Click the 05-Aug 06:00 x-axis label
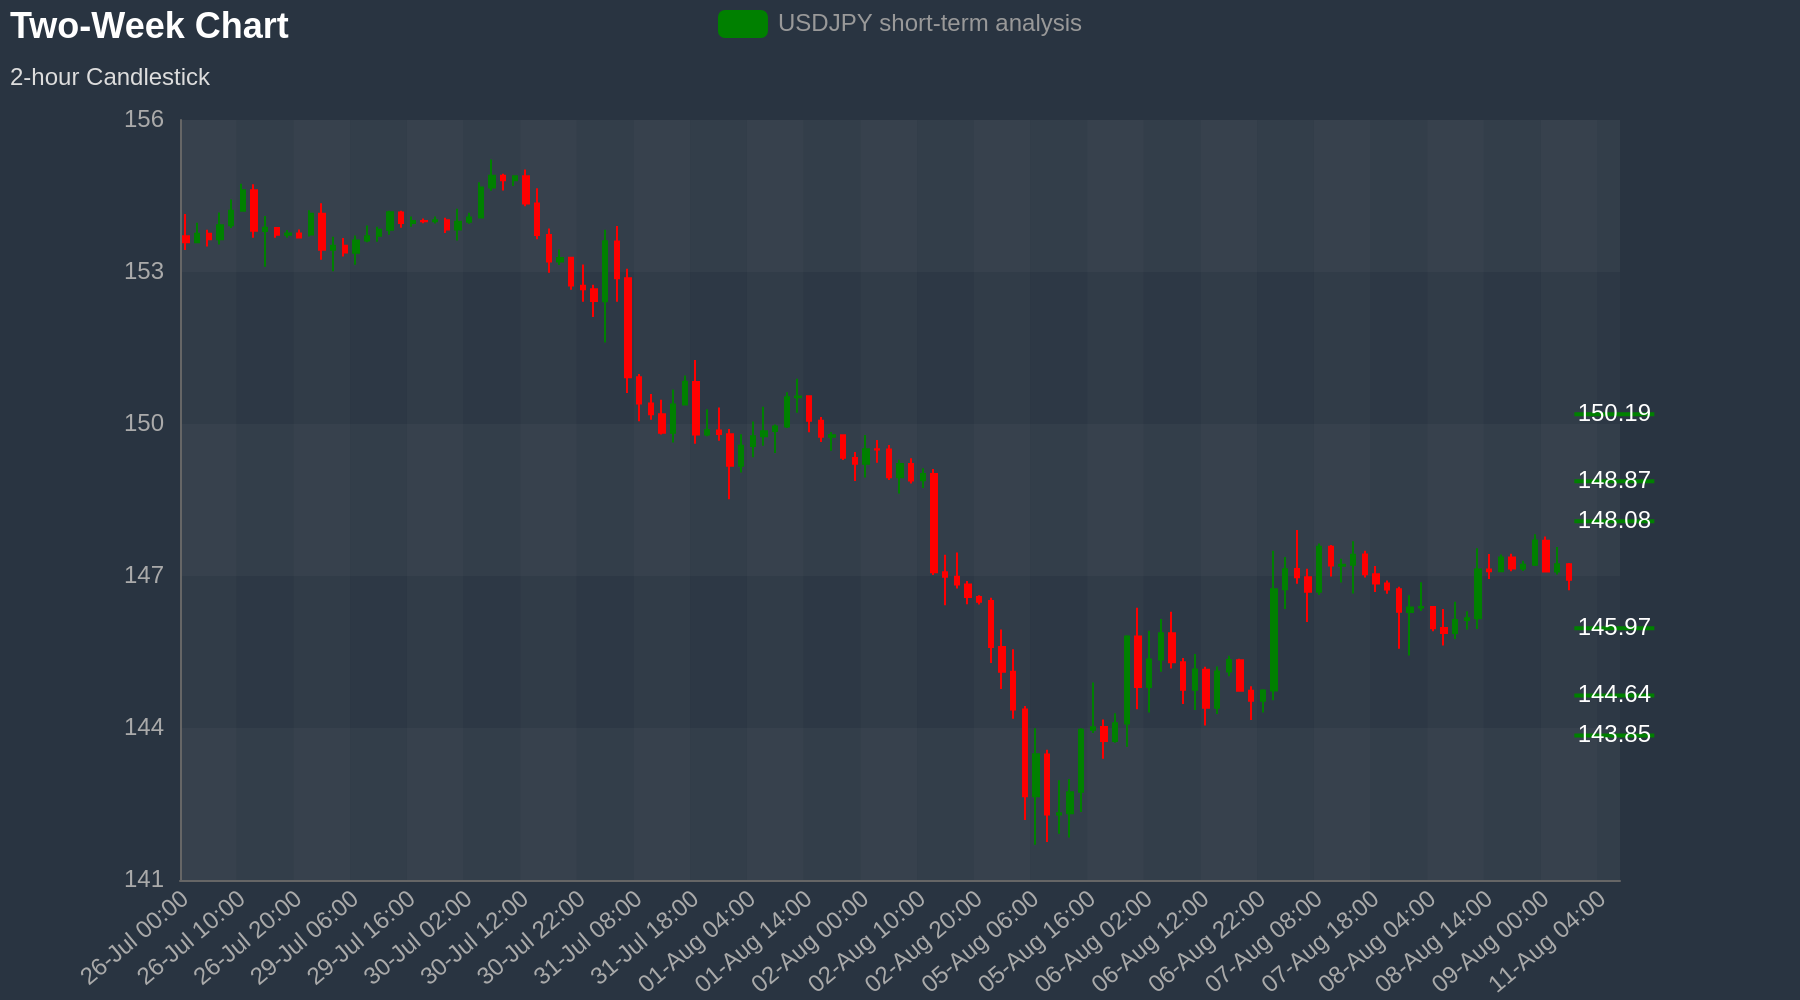This screenshot has height=1000, width=1800. tap(981, 940)
